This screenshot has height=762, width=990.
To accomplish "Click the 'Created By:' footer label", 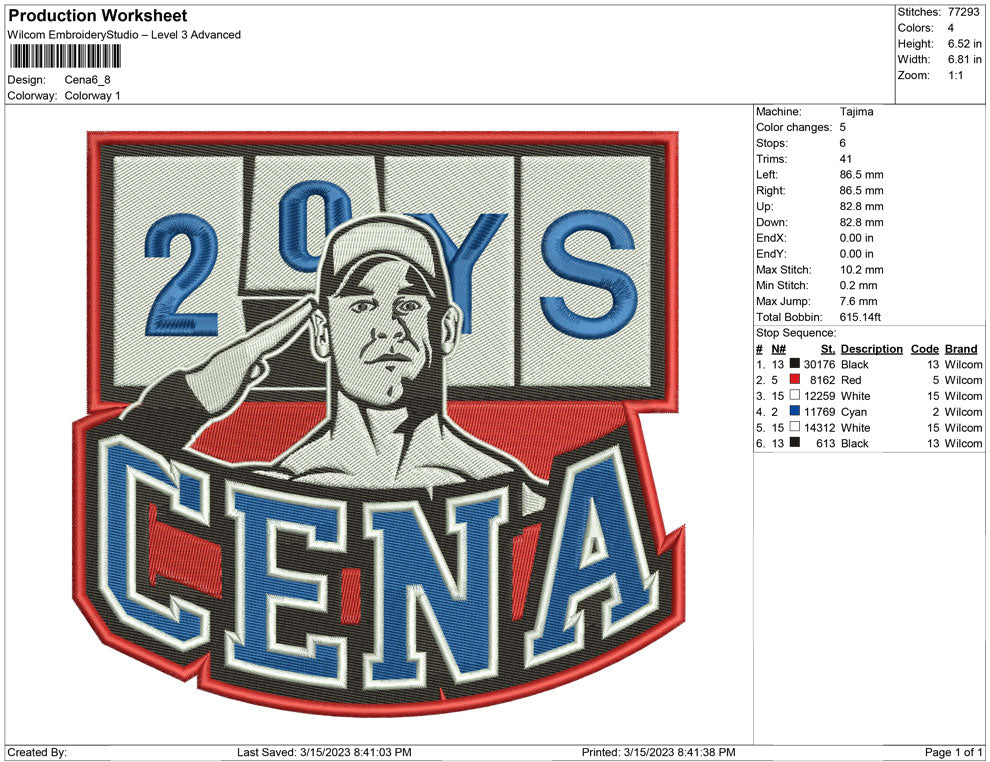I will pyautogui.click(x=37, y=752).
